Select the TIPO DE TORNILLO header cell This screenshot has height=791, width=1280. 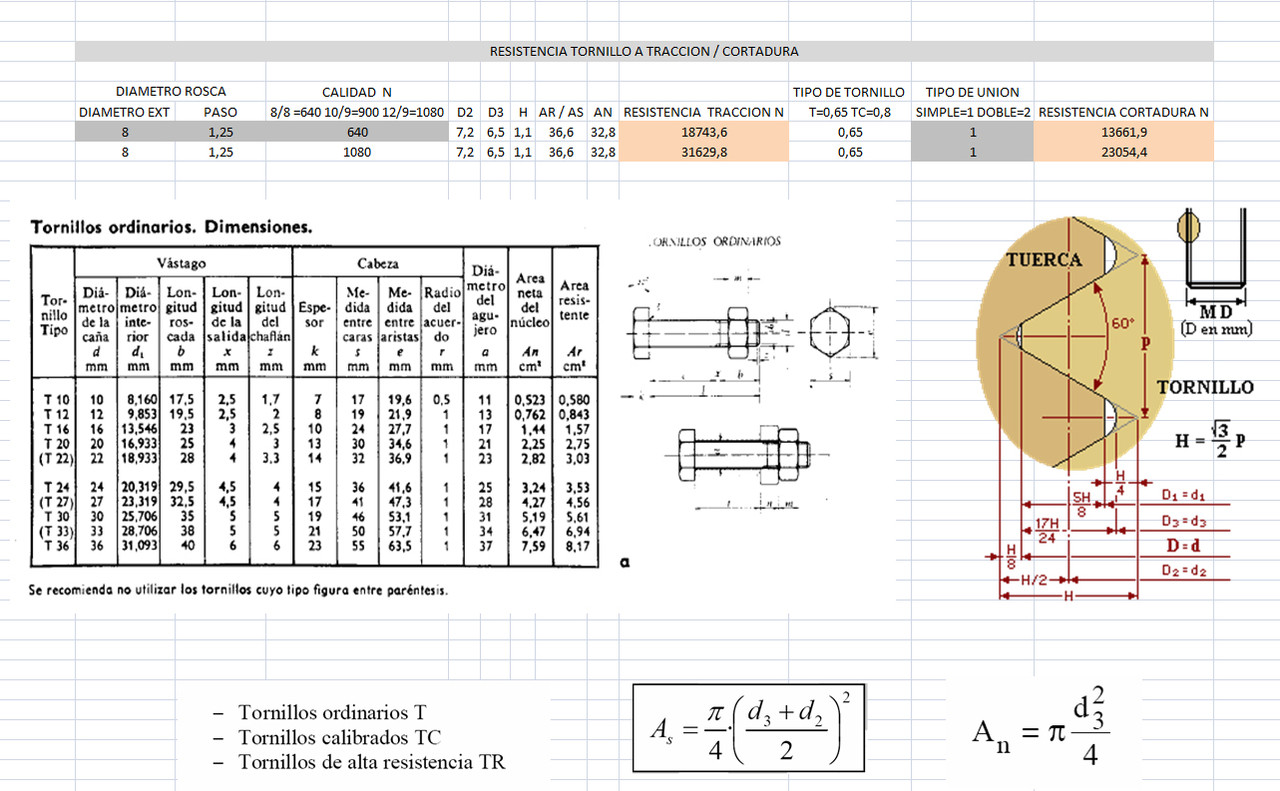point(849,92)
